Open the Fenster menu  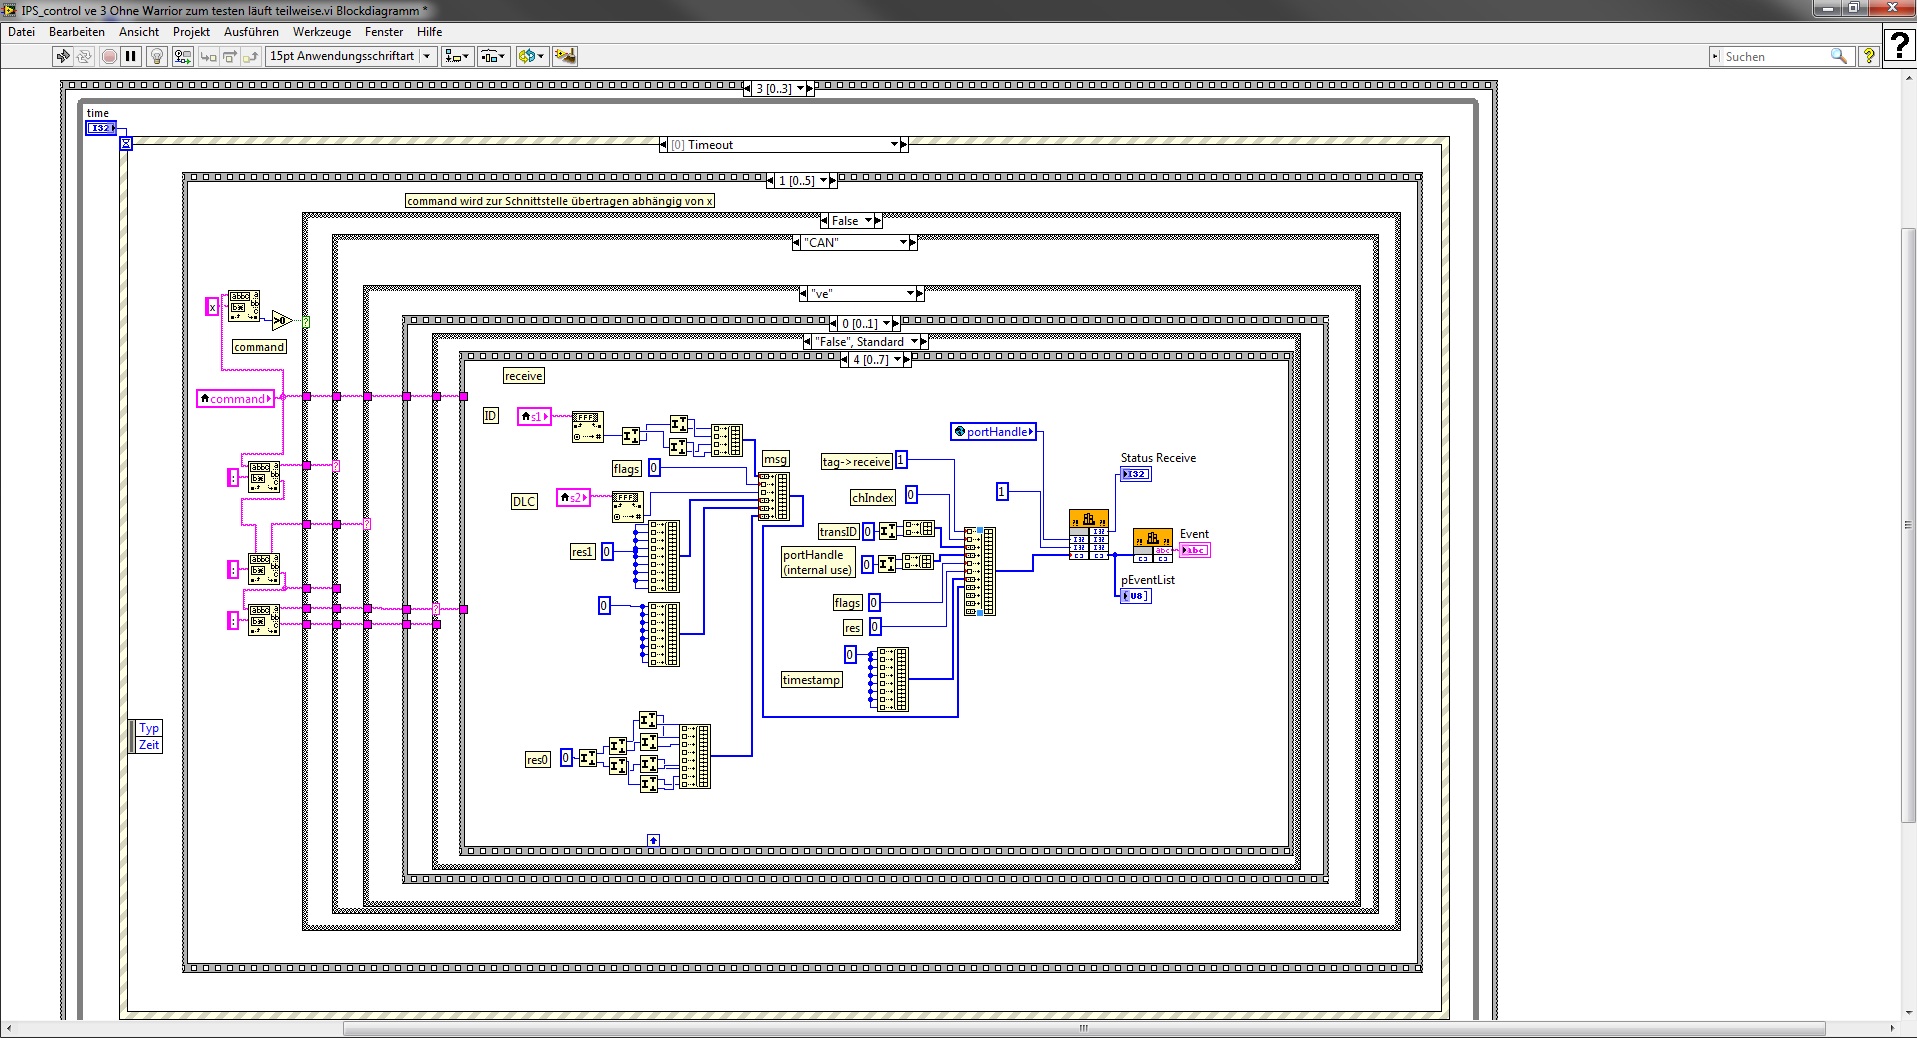(x=384, y=32)
